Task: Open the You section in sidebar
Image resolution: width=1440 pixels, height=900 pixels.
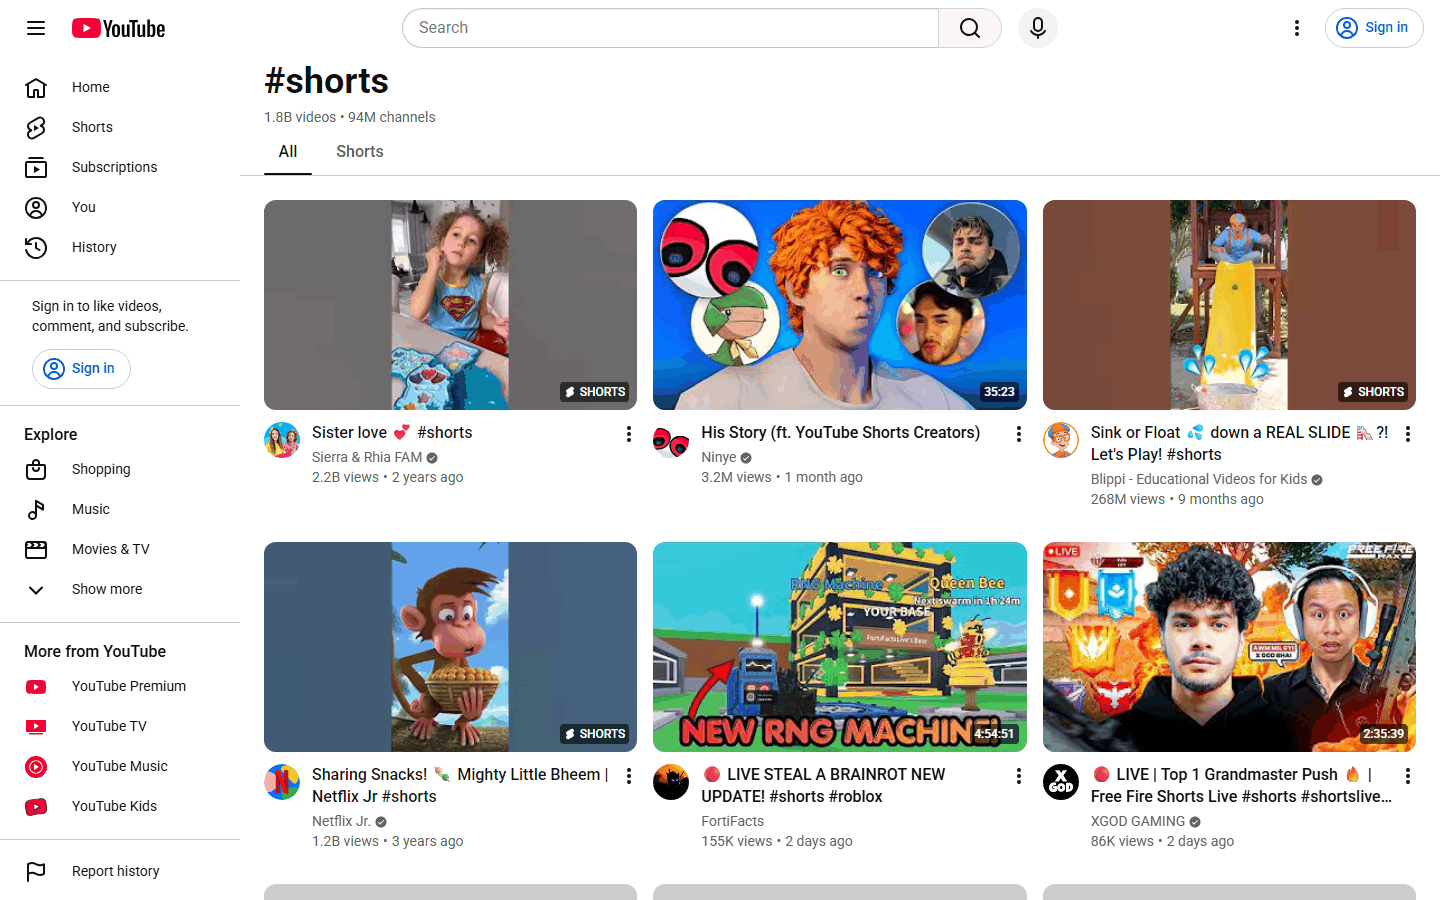Action: [x=120, y=207]
